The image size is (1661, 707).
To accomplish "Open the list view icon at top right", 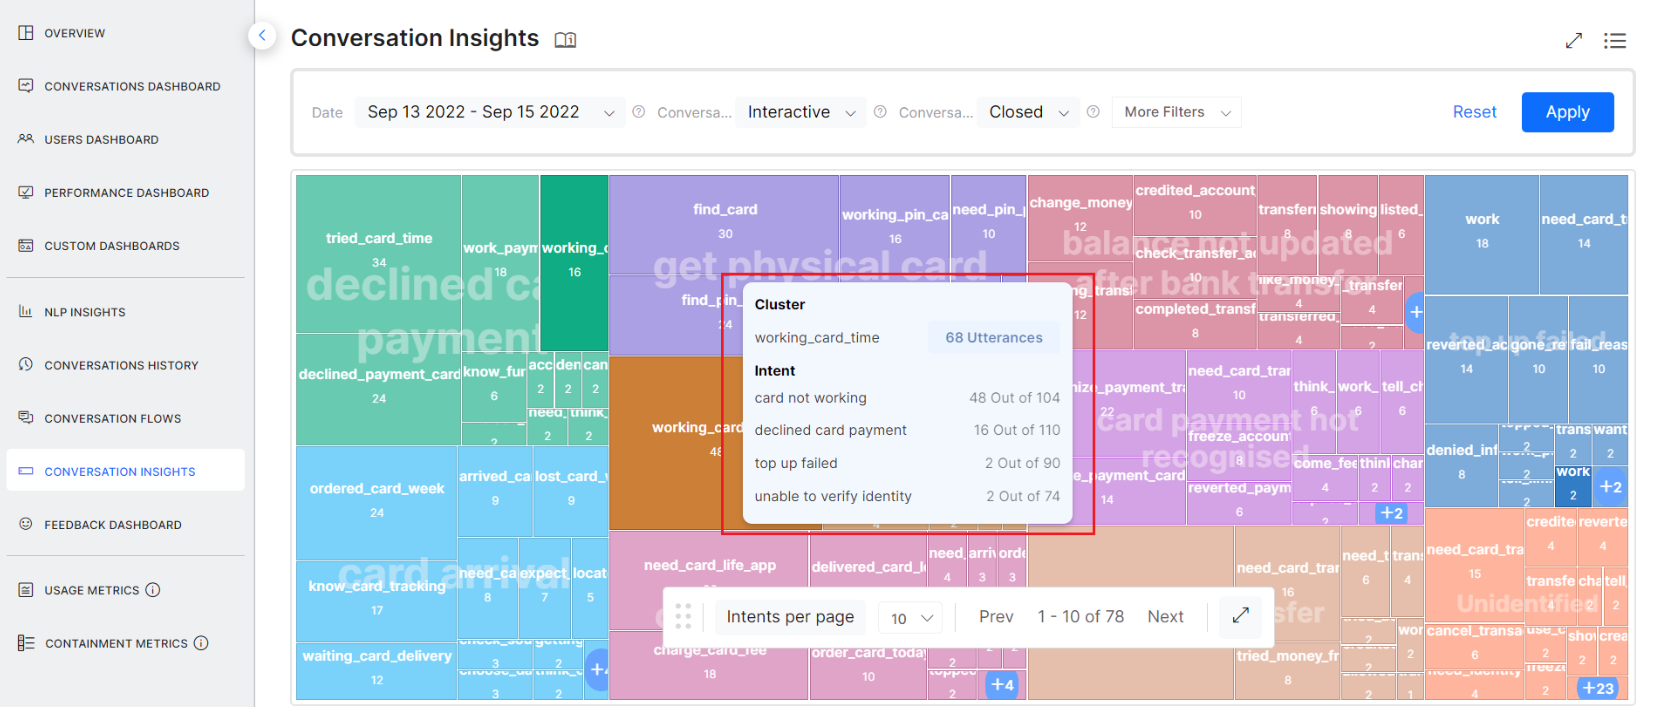I will 1614,41.
